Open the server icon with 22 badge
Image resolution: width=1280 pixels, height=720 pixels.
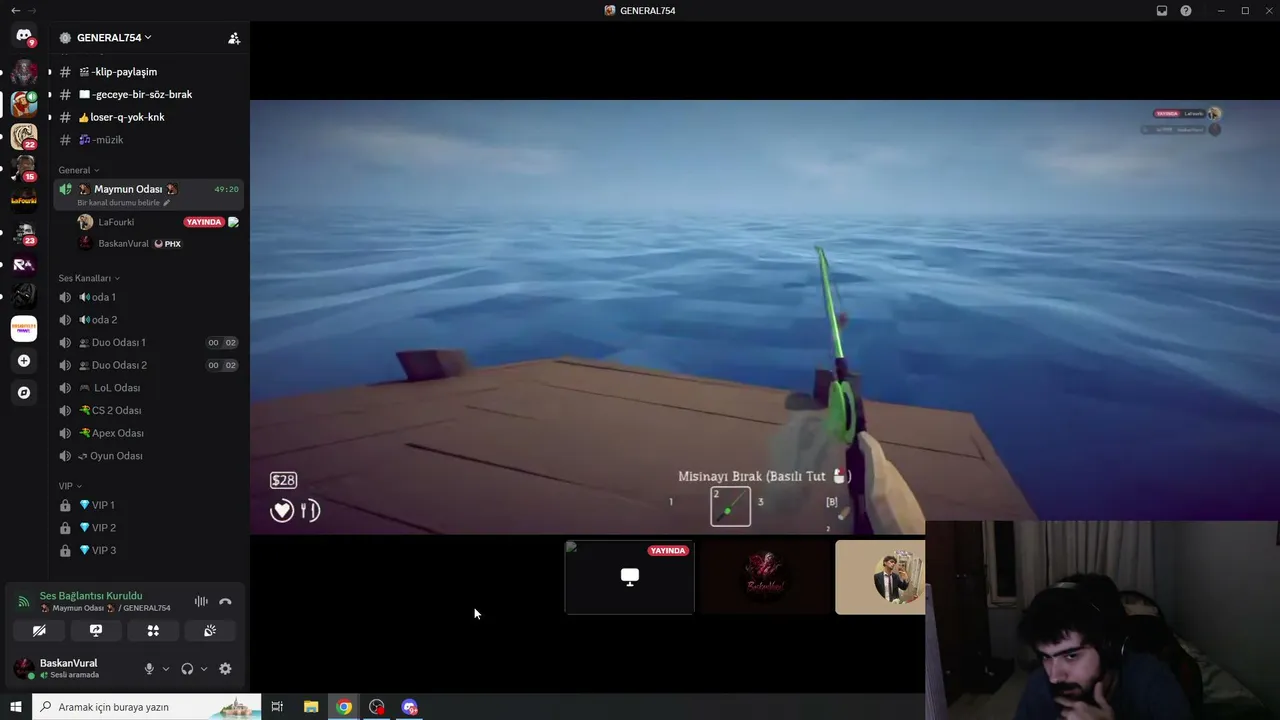click(x=24, y=135)
